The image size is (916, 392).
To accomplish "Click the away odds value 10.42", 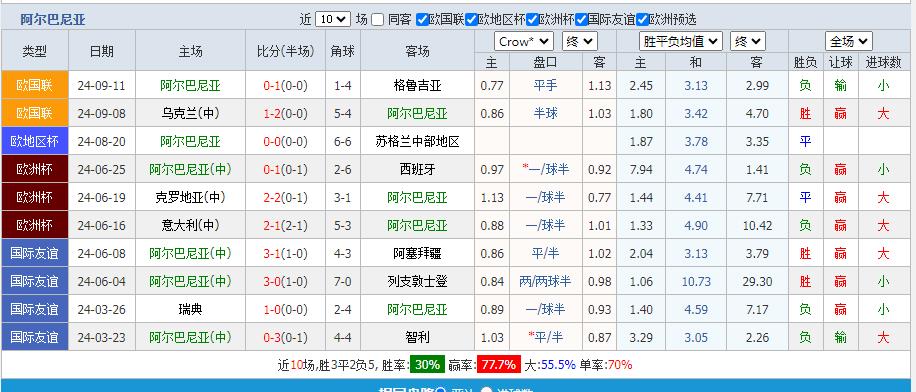I will point(757,226).
